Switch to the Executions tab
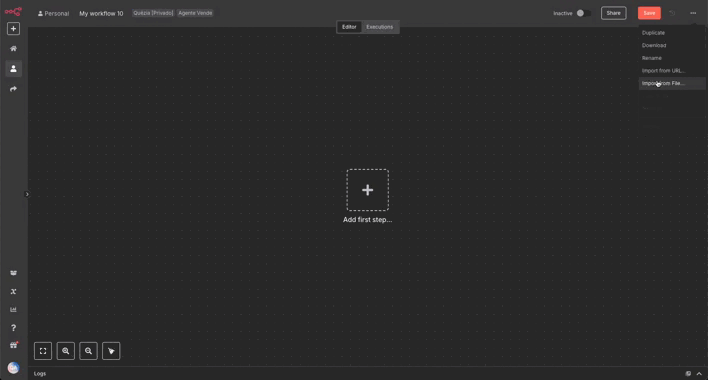Viewport: 708px width, 380px height. [x=379, y=27]
